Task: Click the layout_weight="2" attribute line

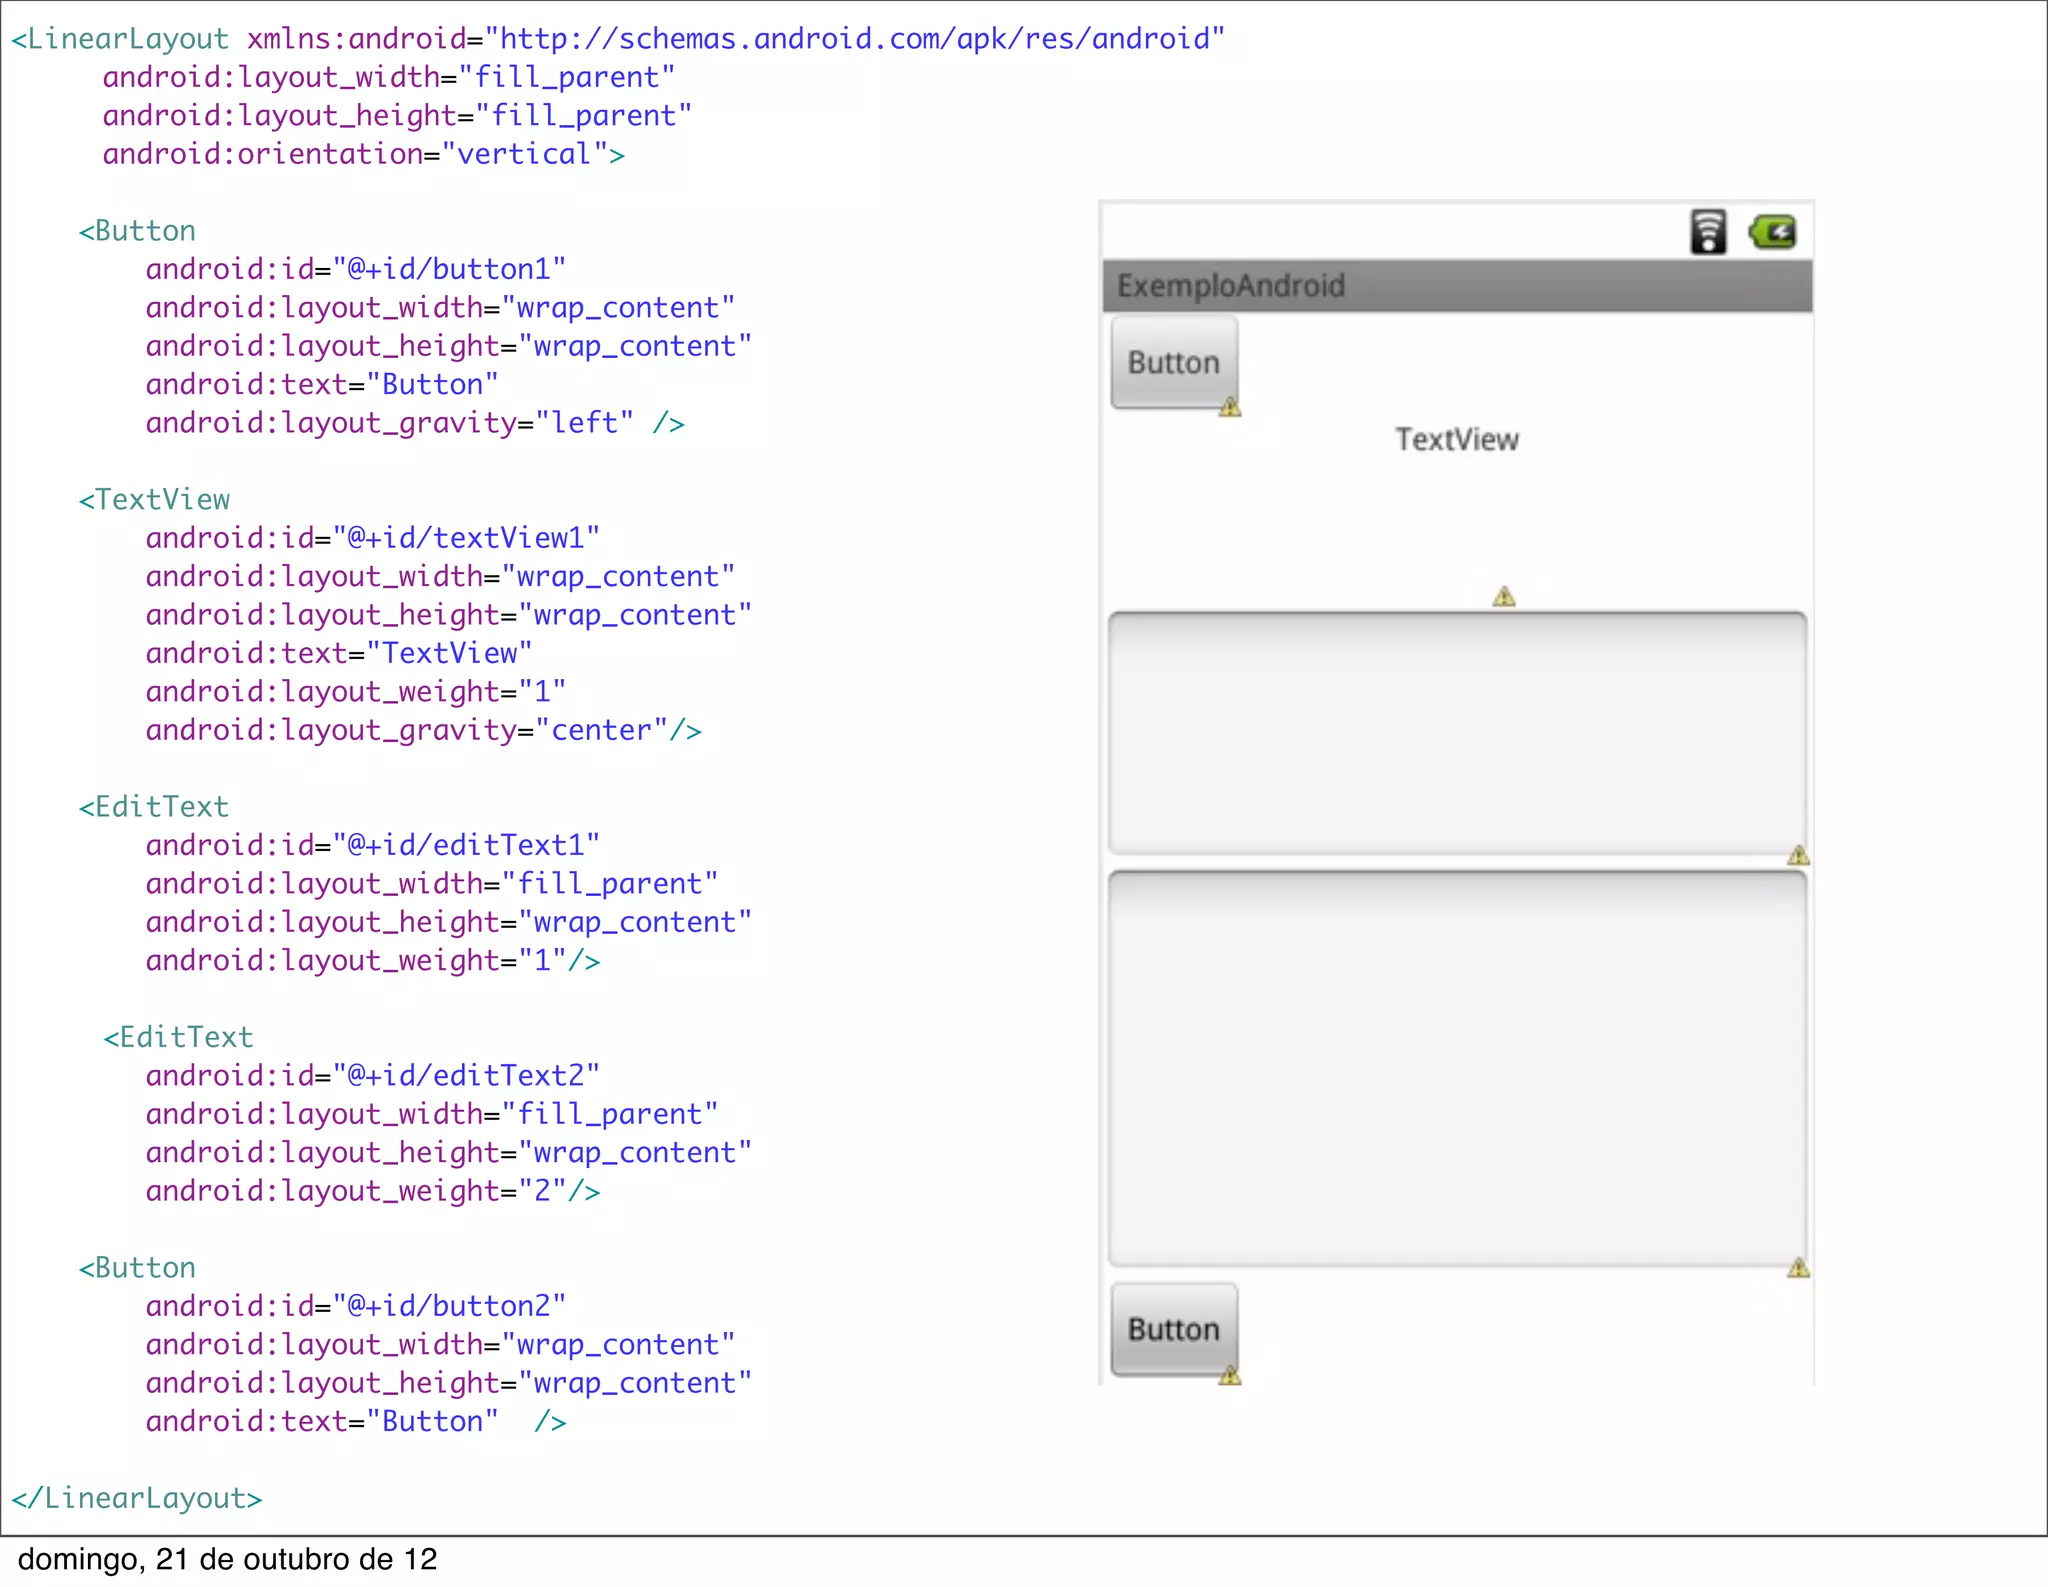Action: (372, 1191)
